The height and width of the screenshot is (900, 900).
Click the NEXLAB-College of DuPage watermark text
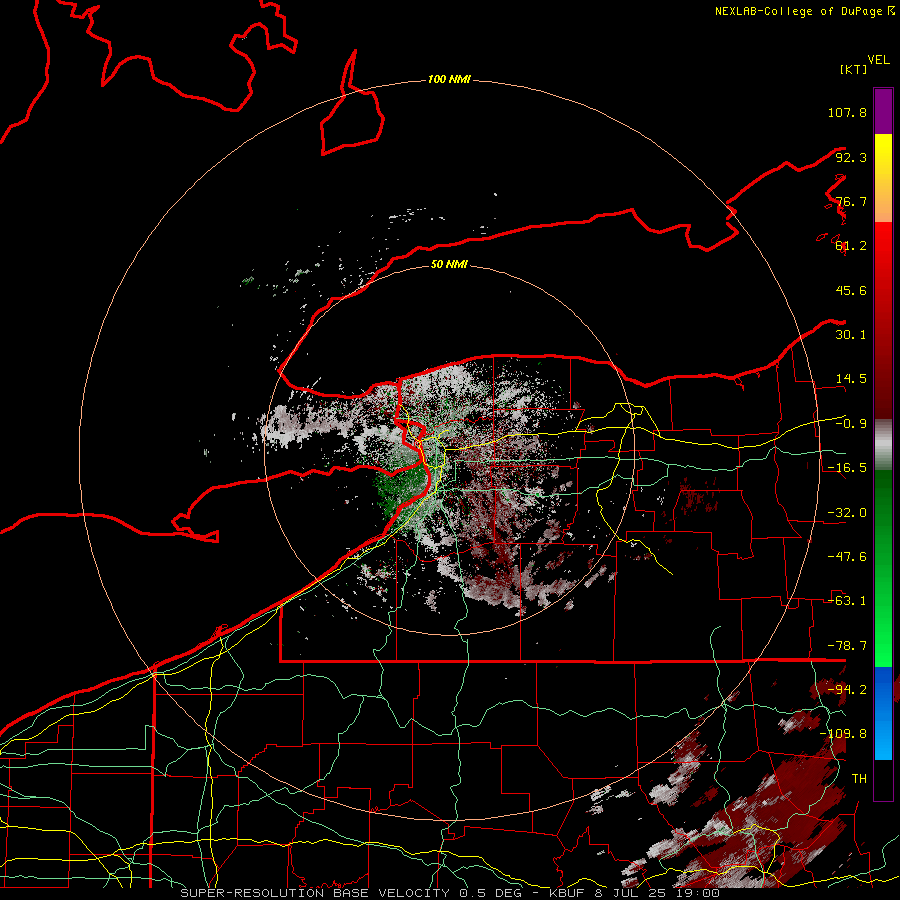pos(804,11)
